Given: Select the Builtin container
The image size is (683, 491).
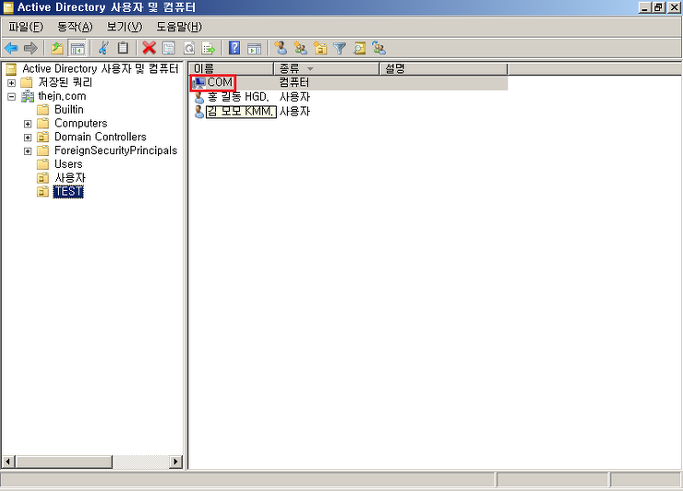Looking at the screenshot, I should pyautogui.click(x=69, y=110).
